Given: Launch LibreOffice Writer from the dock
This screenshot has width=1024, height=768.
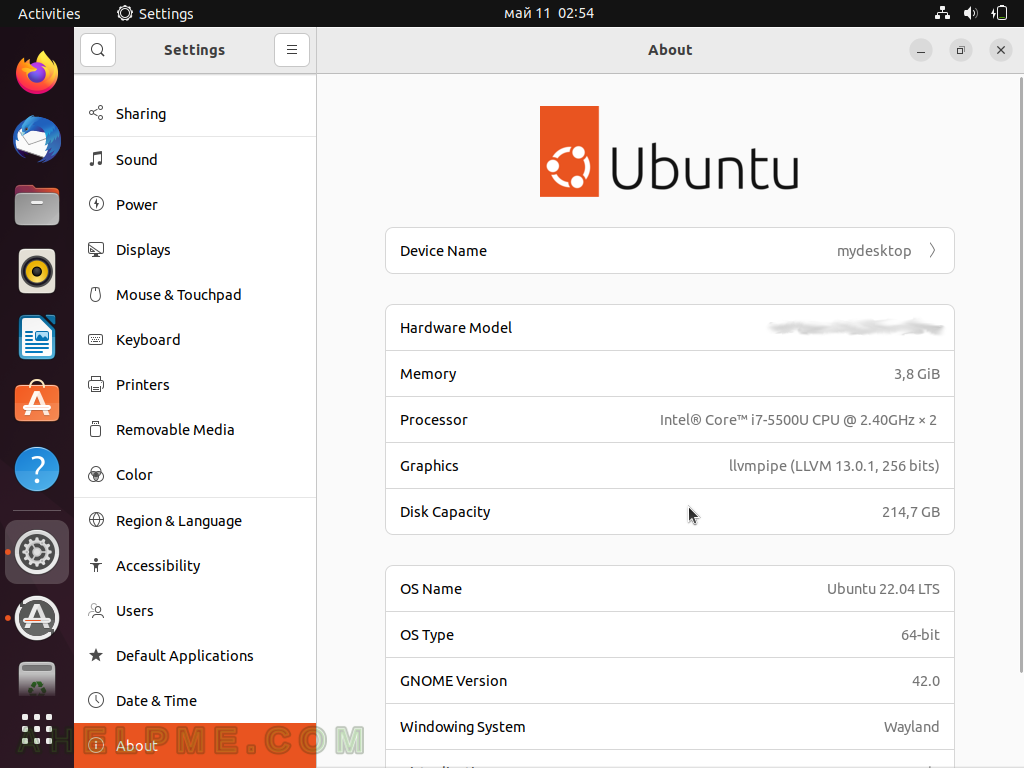Looking at the screenshot, I should 37,337.
